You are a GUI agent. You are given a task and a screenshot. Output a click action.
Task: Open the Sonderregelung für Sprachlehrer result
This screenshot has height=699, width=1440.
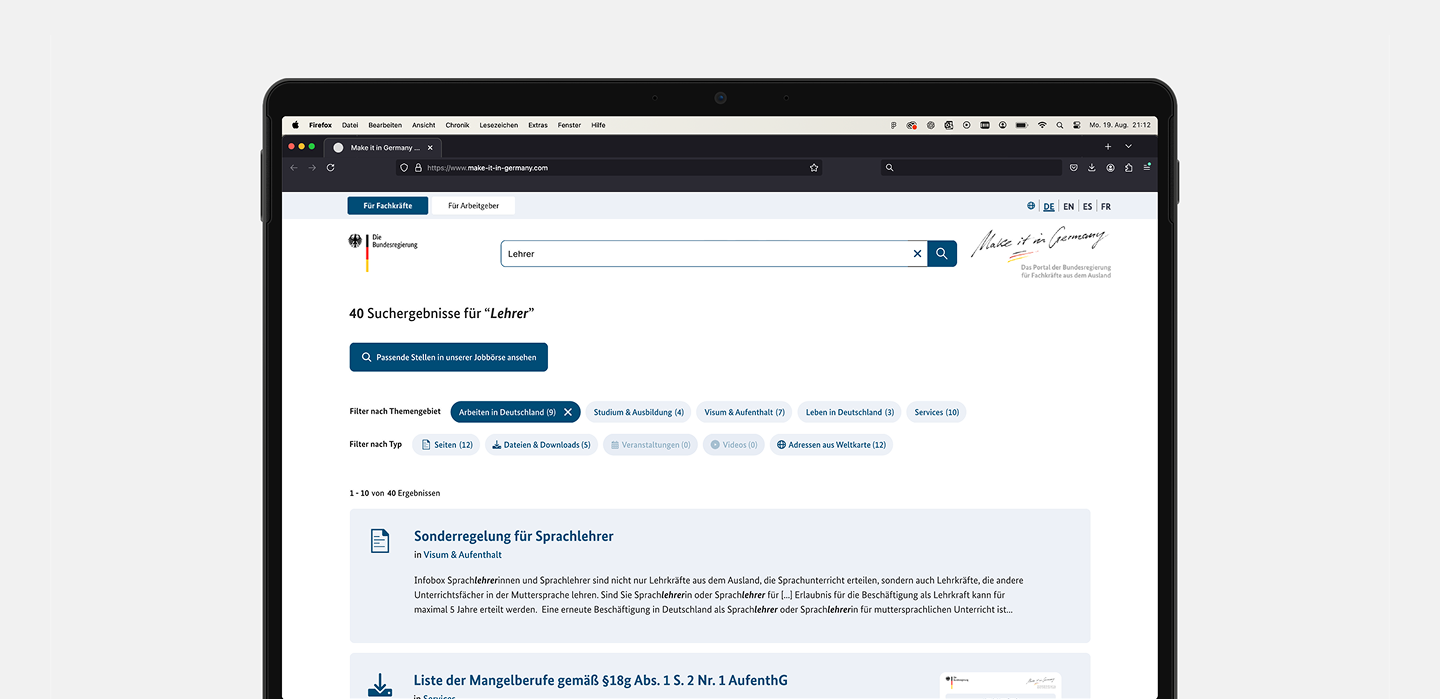click(x=513, y=536)
